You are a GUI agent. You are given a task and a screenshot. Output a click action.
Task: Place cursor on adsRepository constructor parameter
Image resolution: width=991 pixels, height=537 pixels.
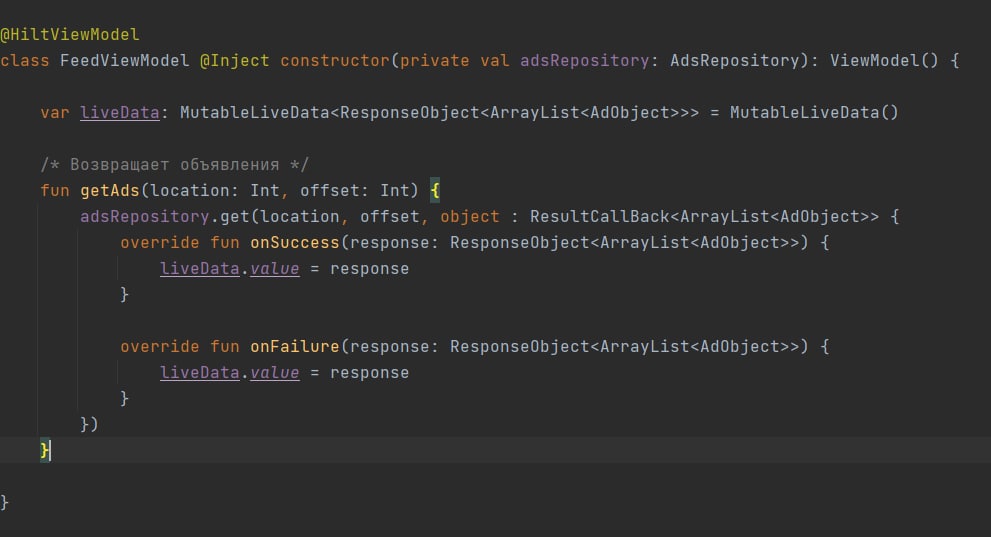pos(585,61)
